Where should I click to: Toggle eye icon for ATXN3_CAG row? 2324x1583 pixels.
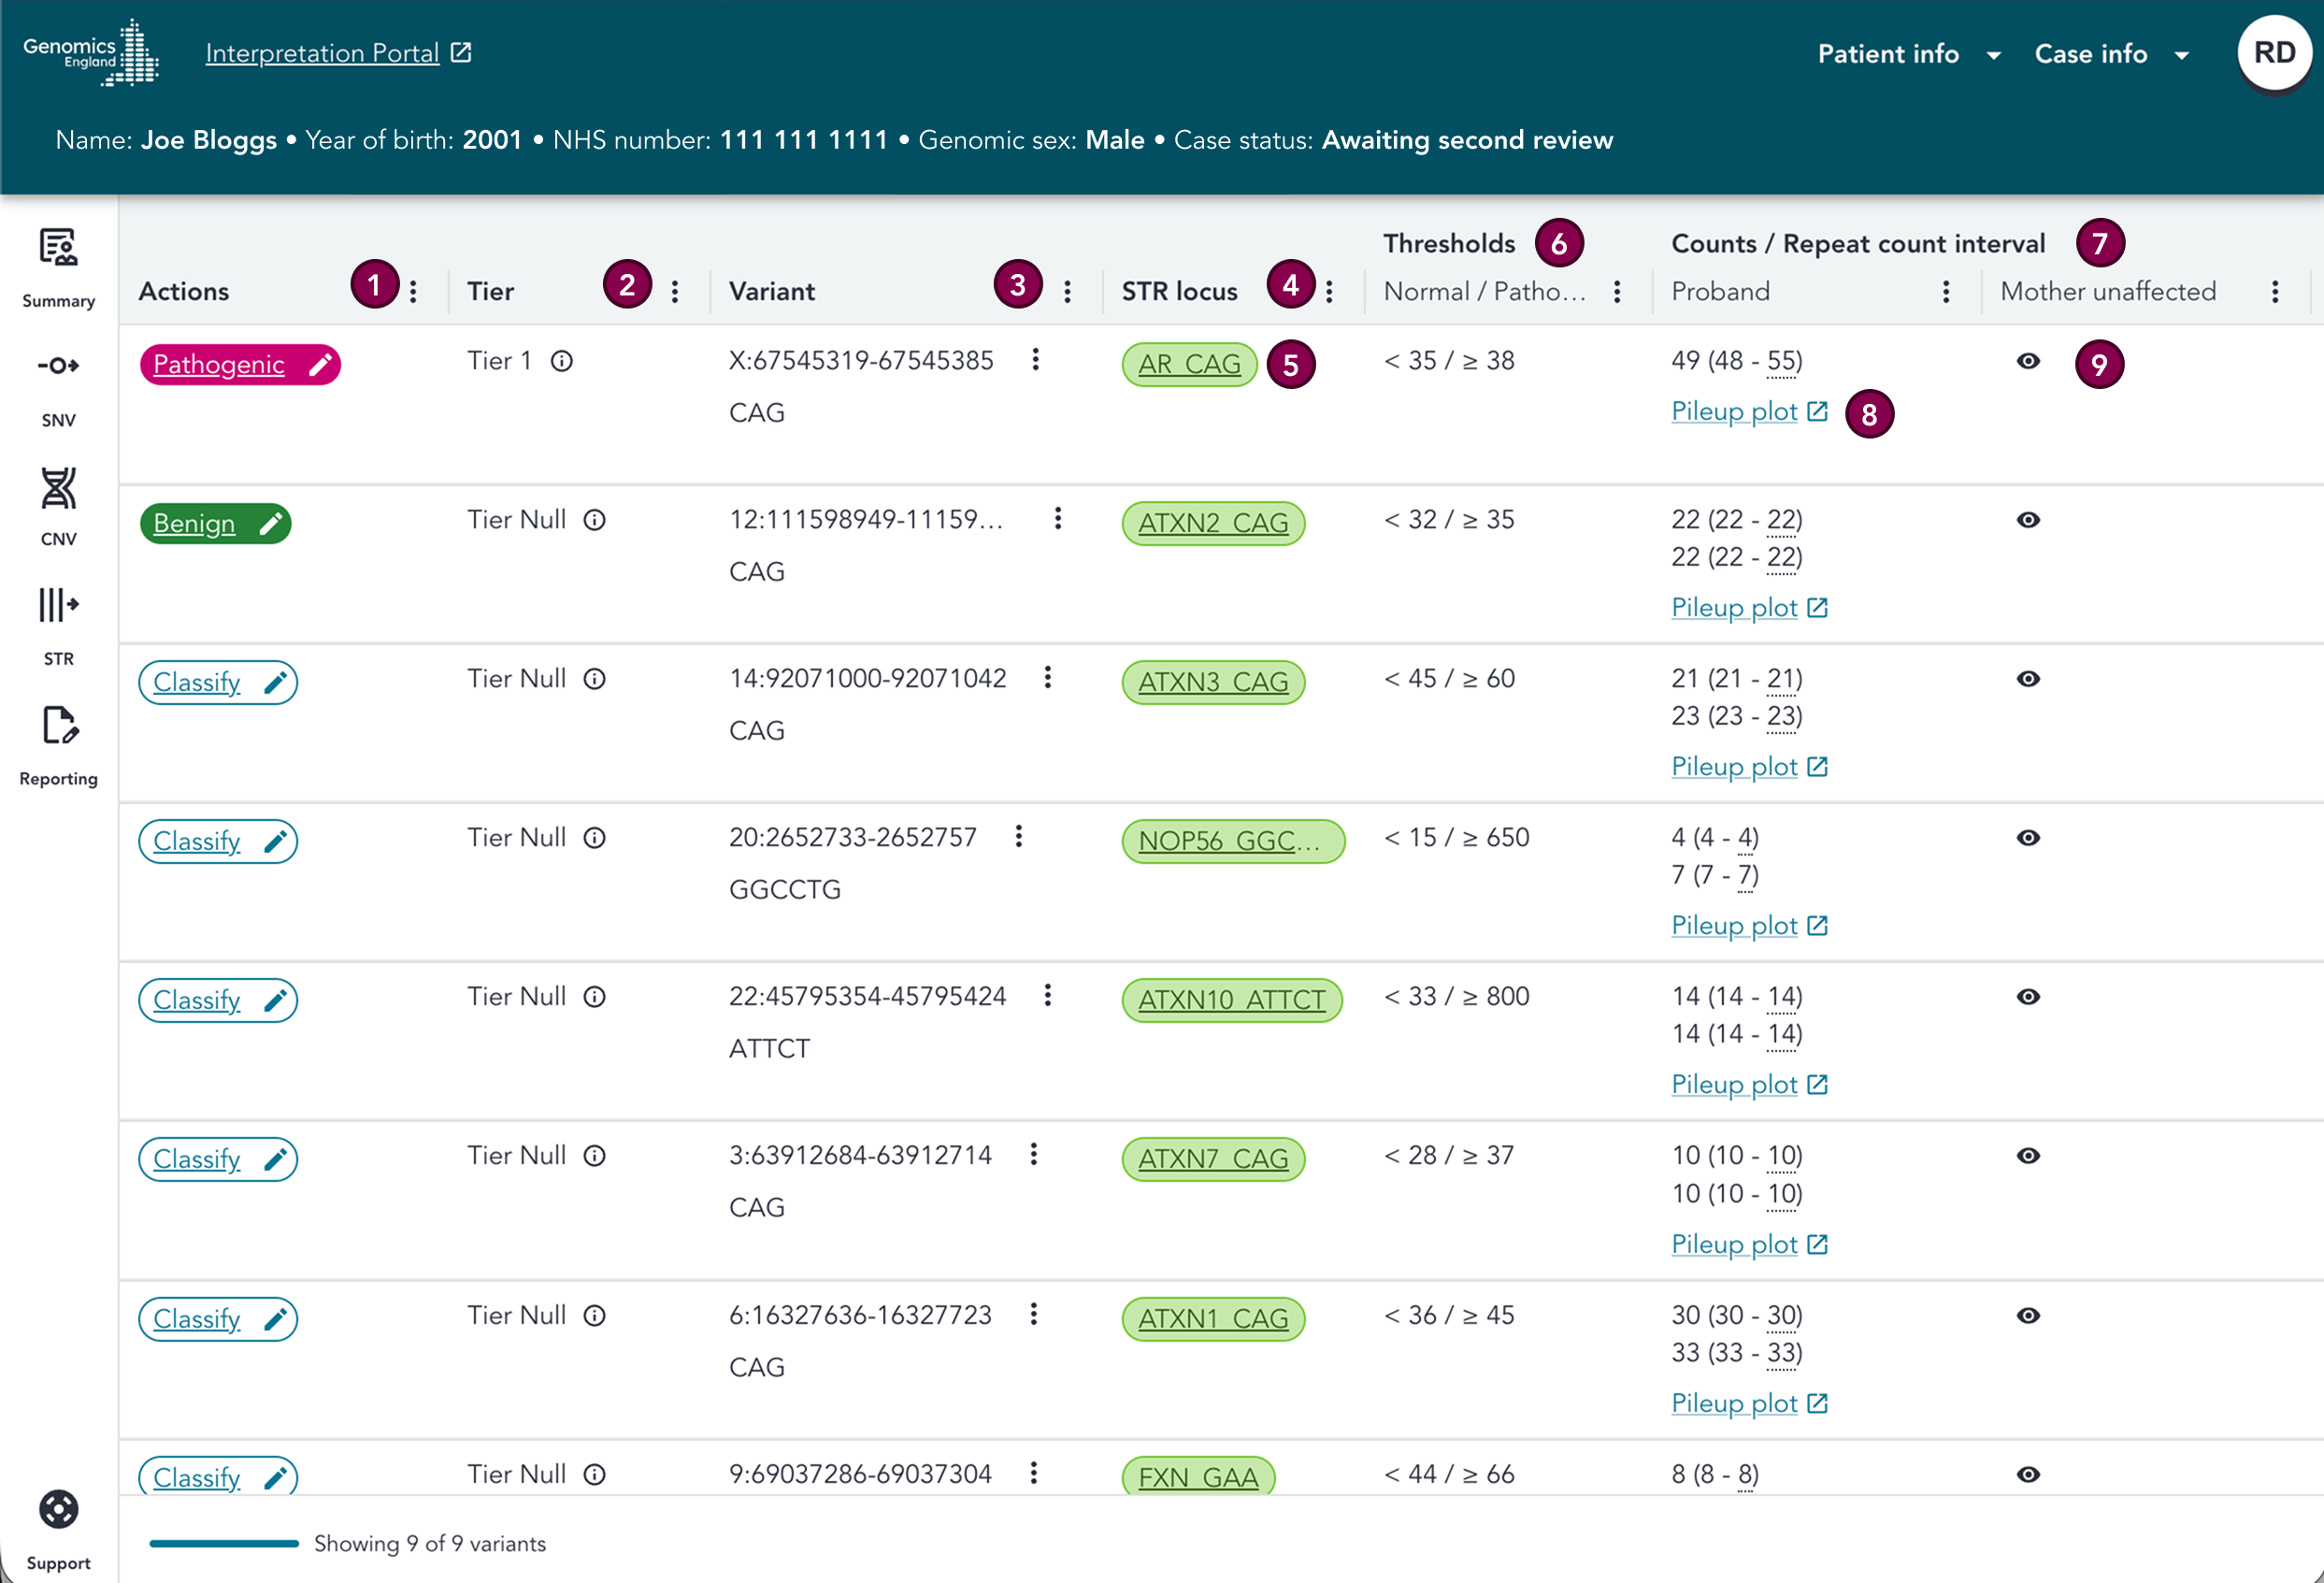tap(2028, 679)
